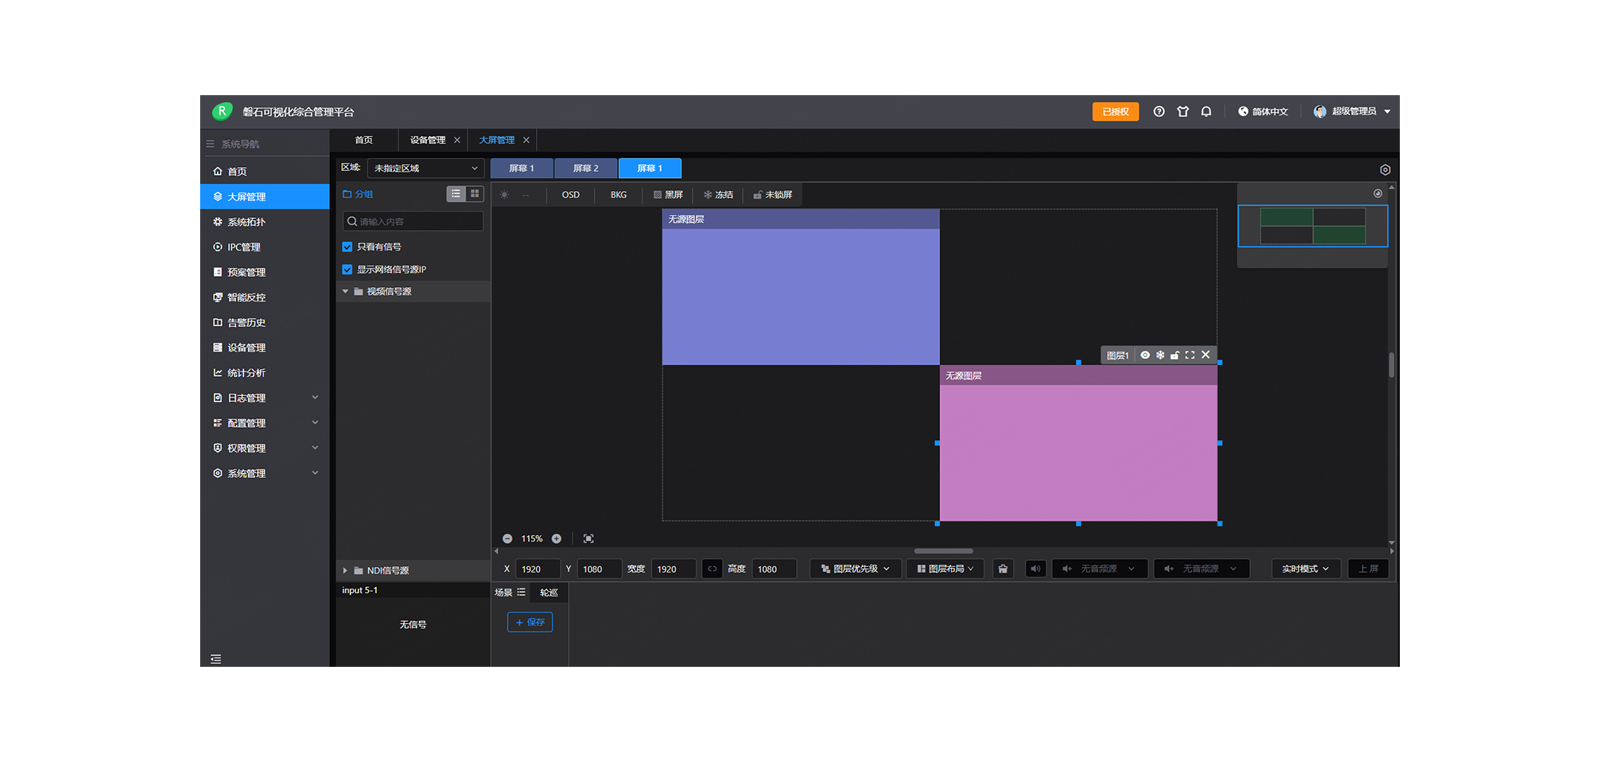Switch signal list to grid view

click(x=475, y=194)
